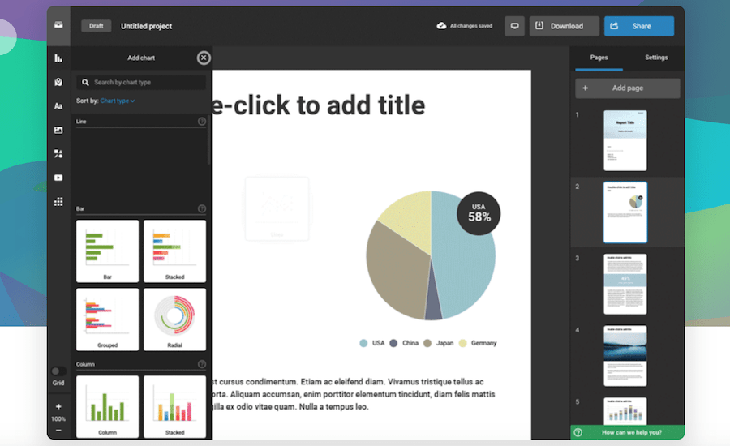Click the cloud saved status icon
This screenshot has width=730, height=446.
click(x=441, y=26)
